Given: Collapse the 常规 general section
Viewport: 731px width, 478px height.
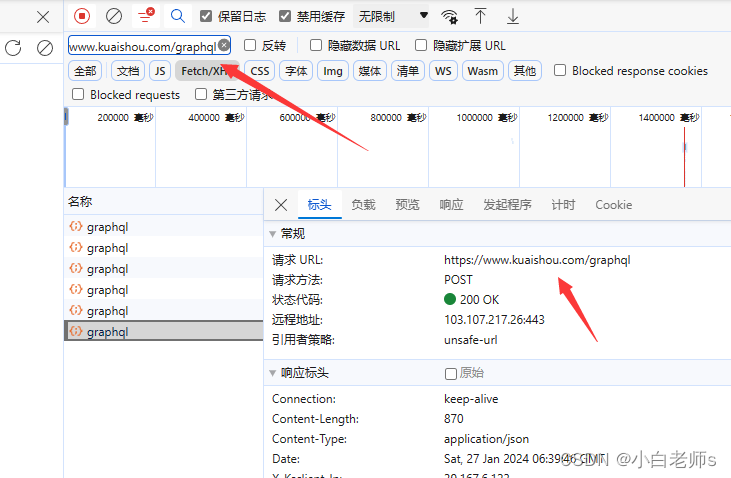Looking at the screenshot, I should (x=272, y=234).
